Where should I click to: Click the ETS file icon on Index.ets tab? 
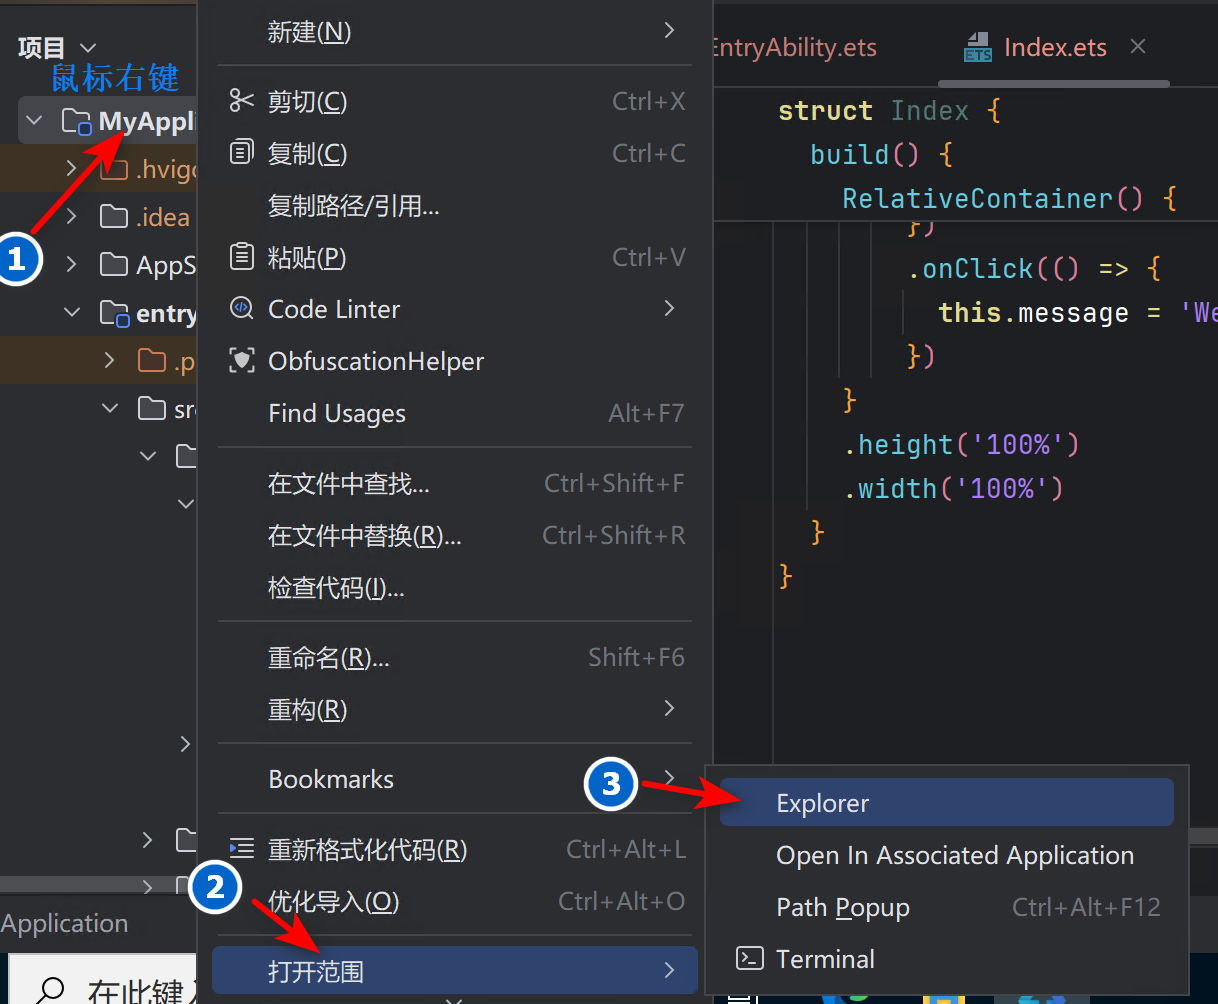tap(977, 47)
